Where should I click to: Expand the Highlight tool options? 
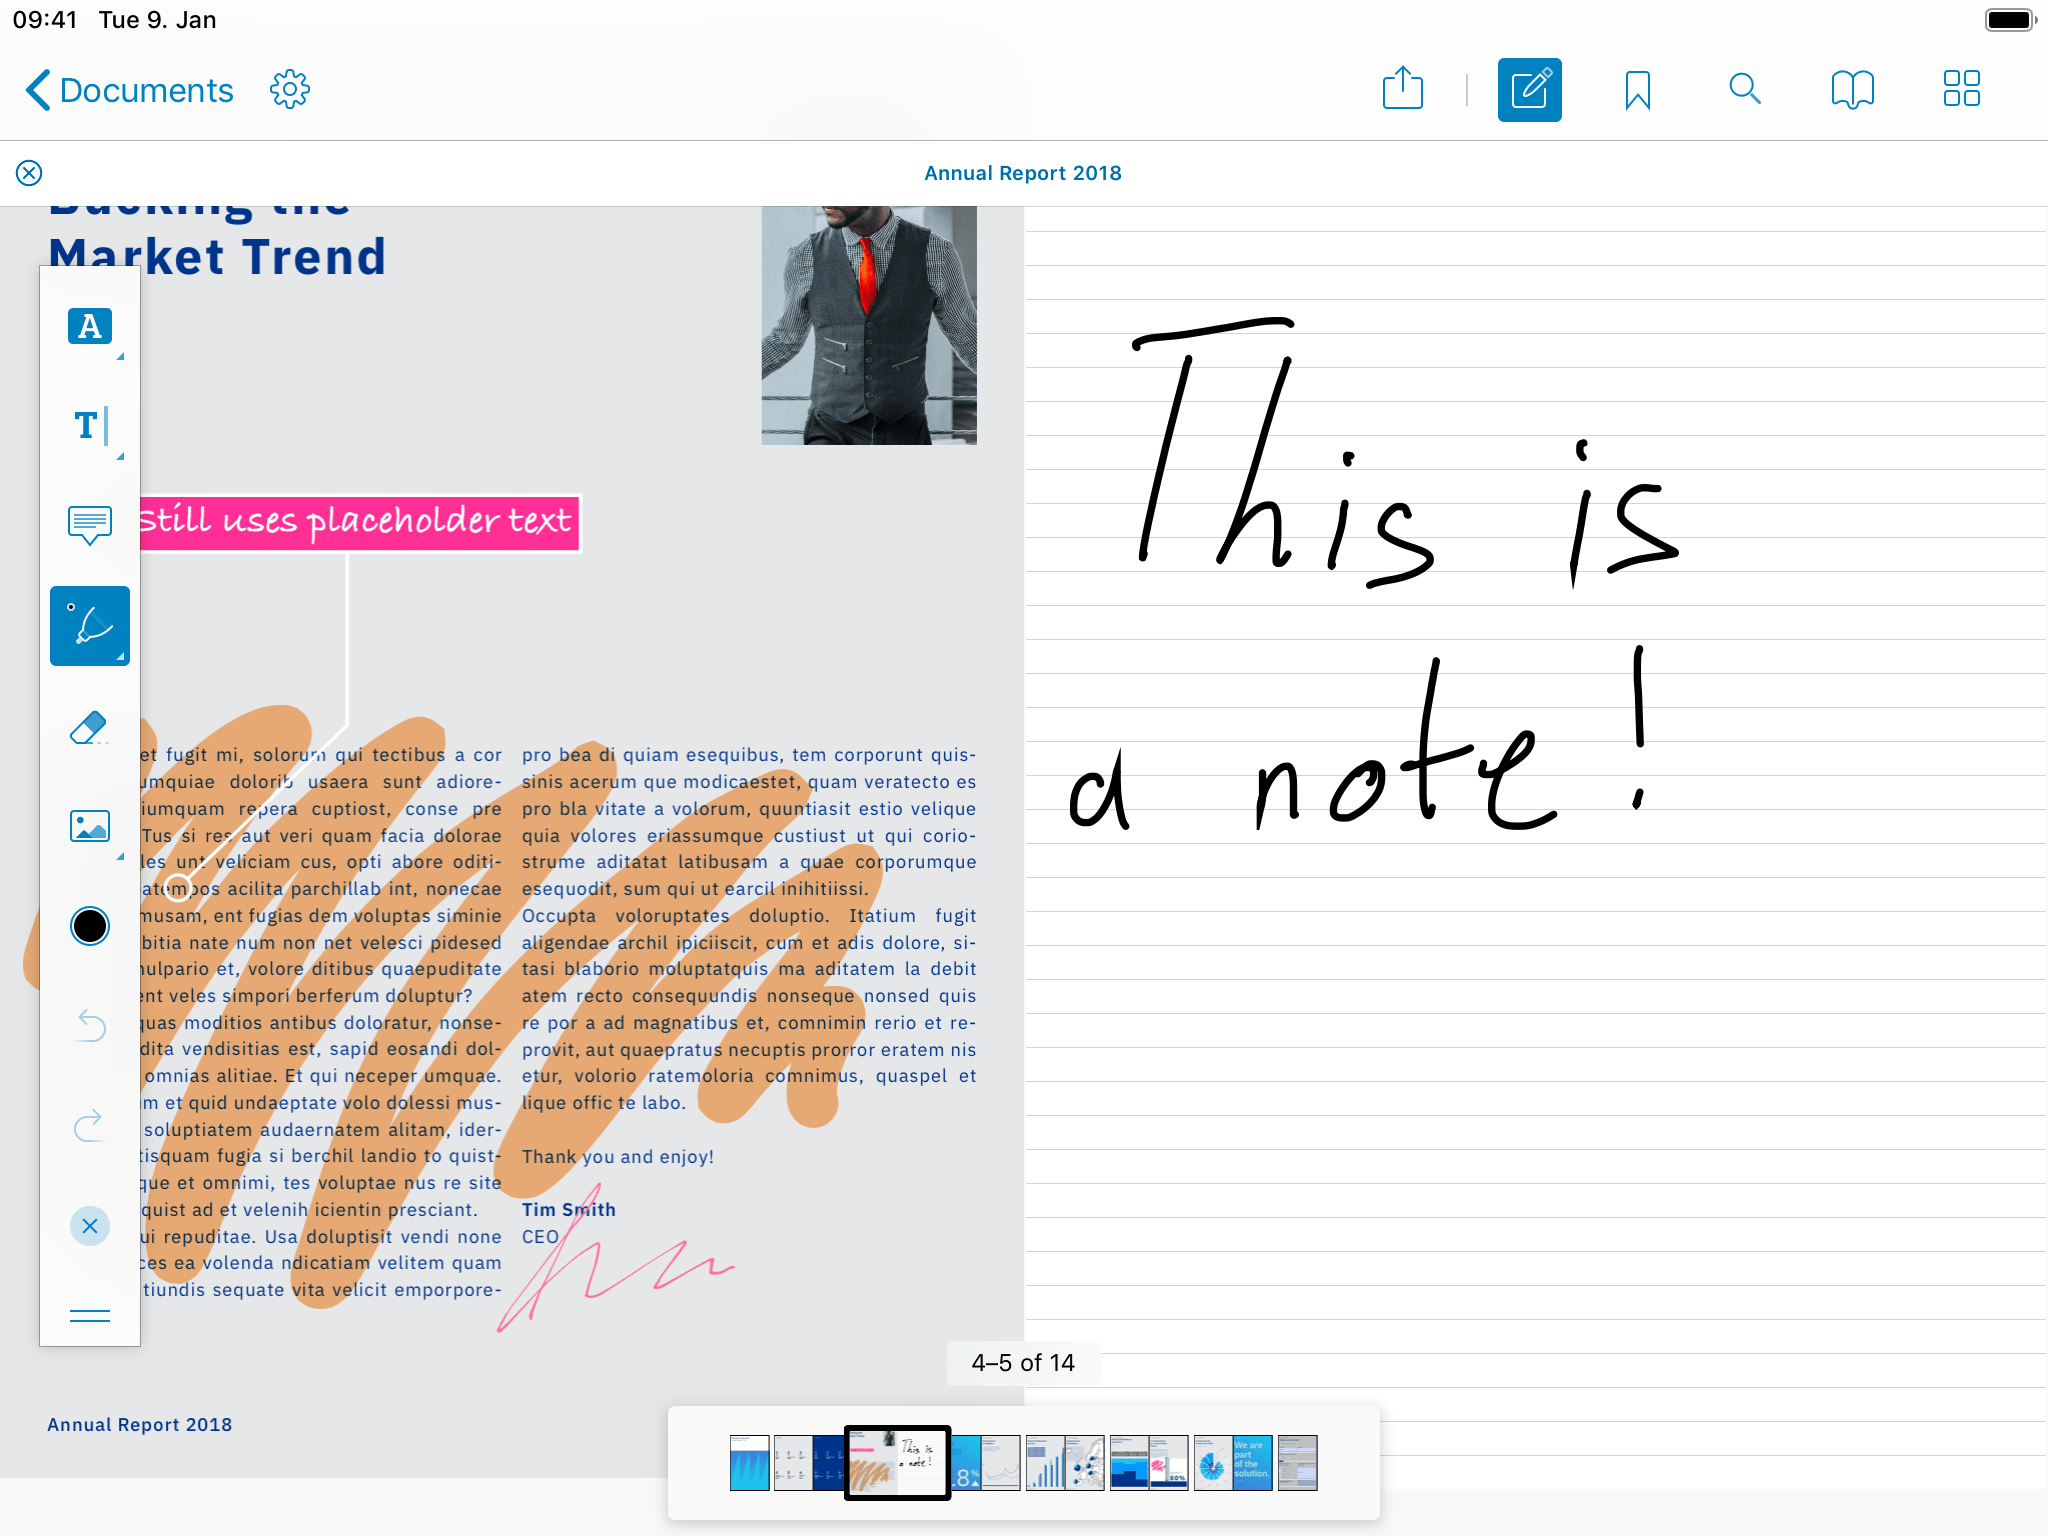[x=120, y=357]
